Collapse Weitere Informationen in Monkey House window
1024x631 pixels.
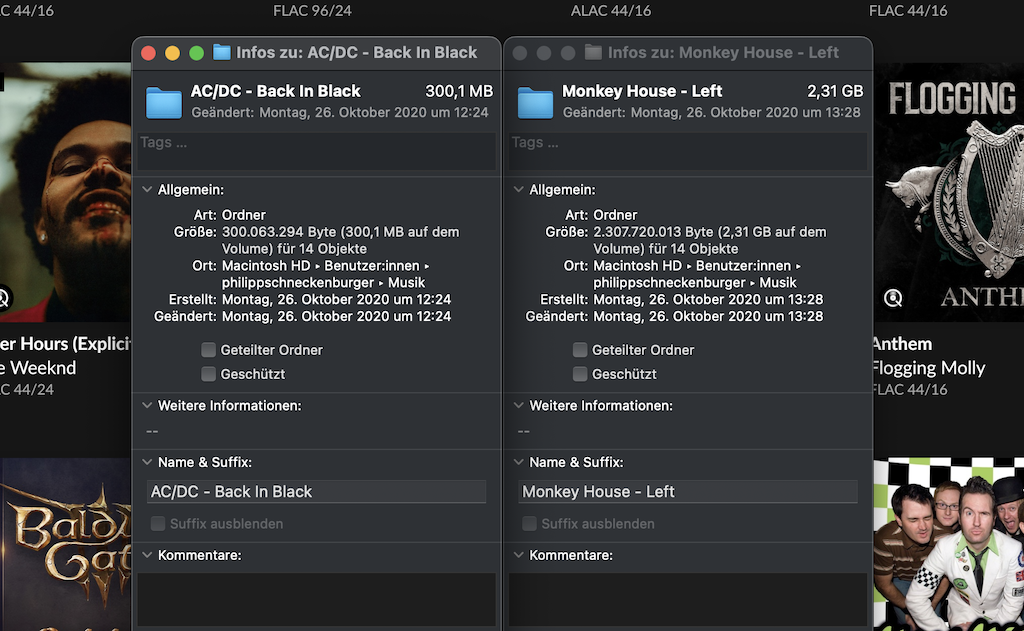[x=519, y=406]
